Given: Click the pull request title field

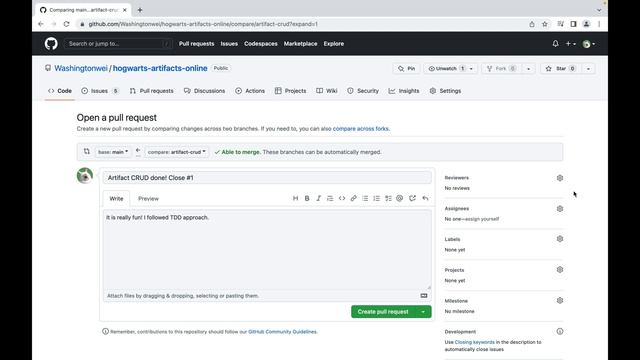Looking at the screenshot, I should [x=267, y=178].
